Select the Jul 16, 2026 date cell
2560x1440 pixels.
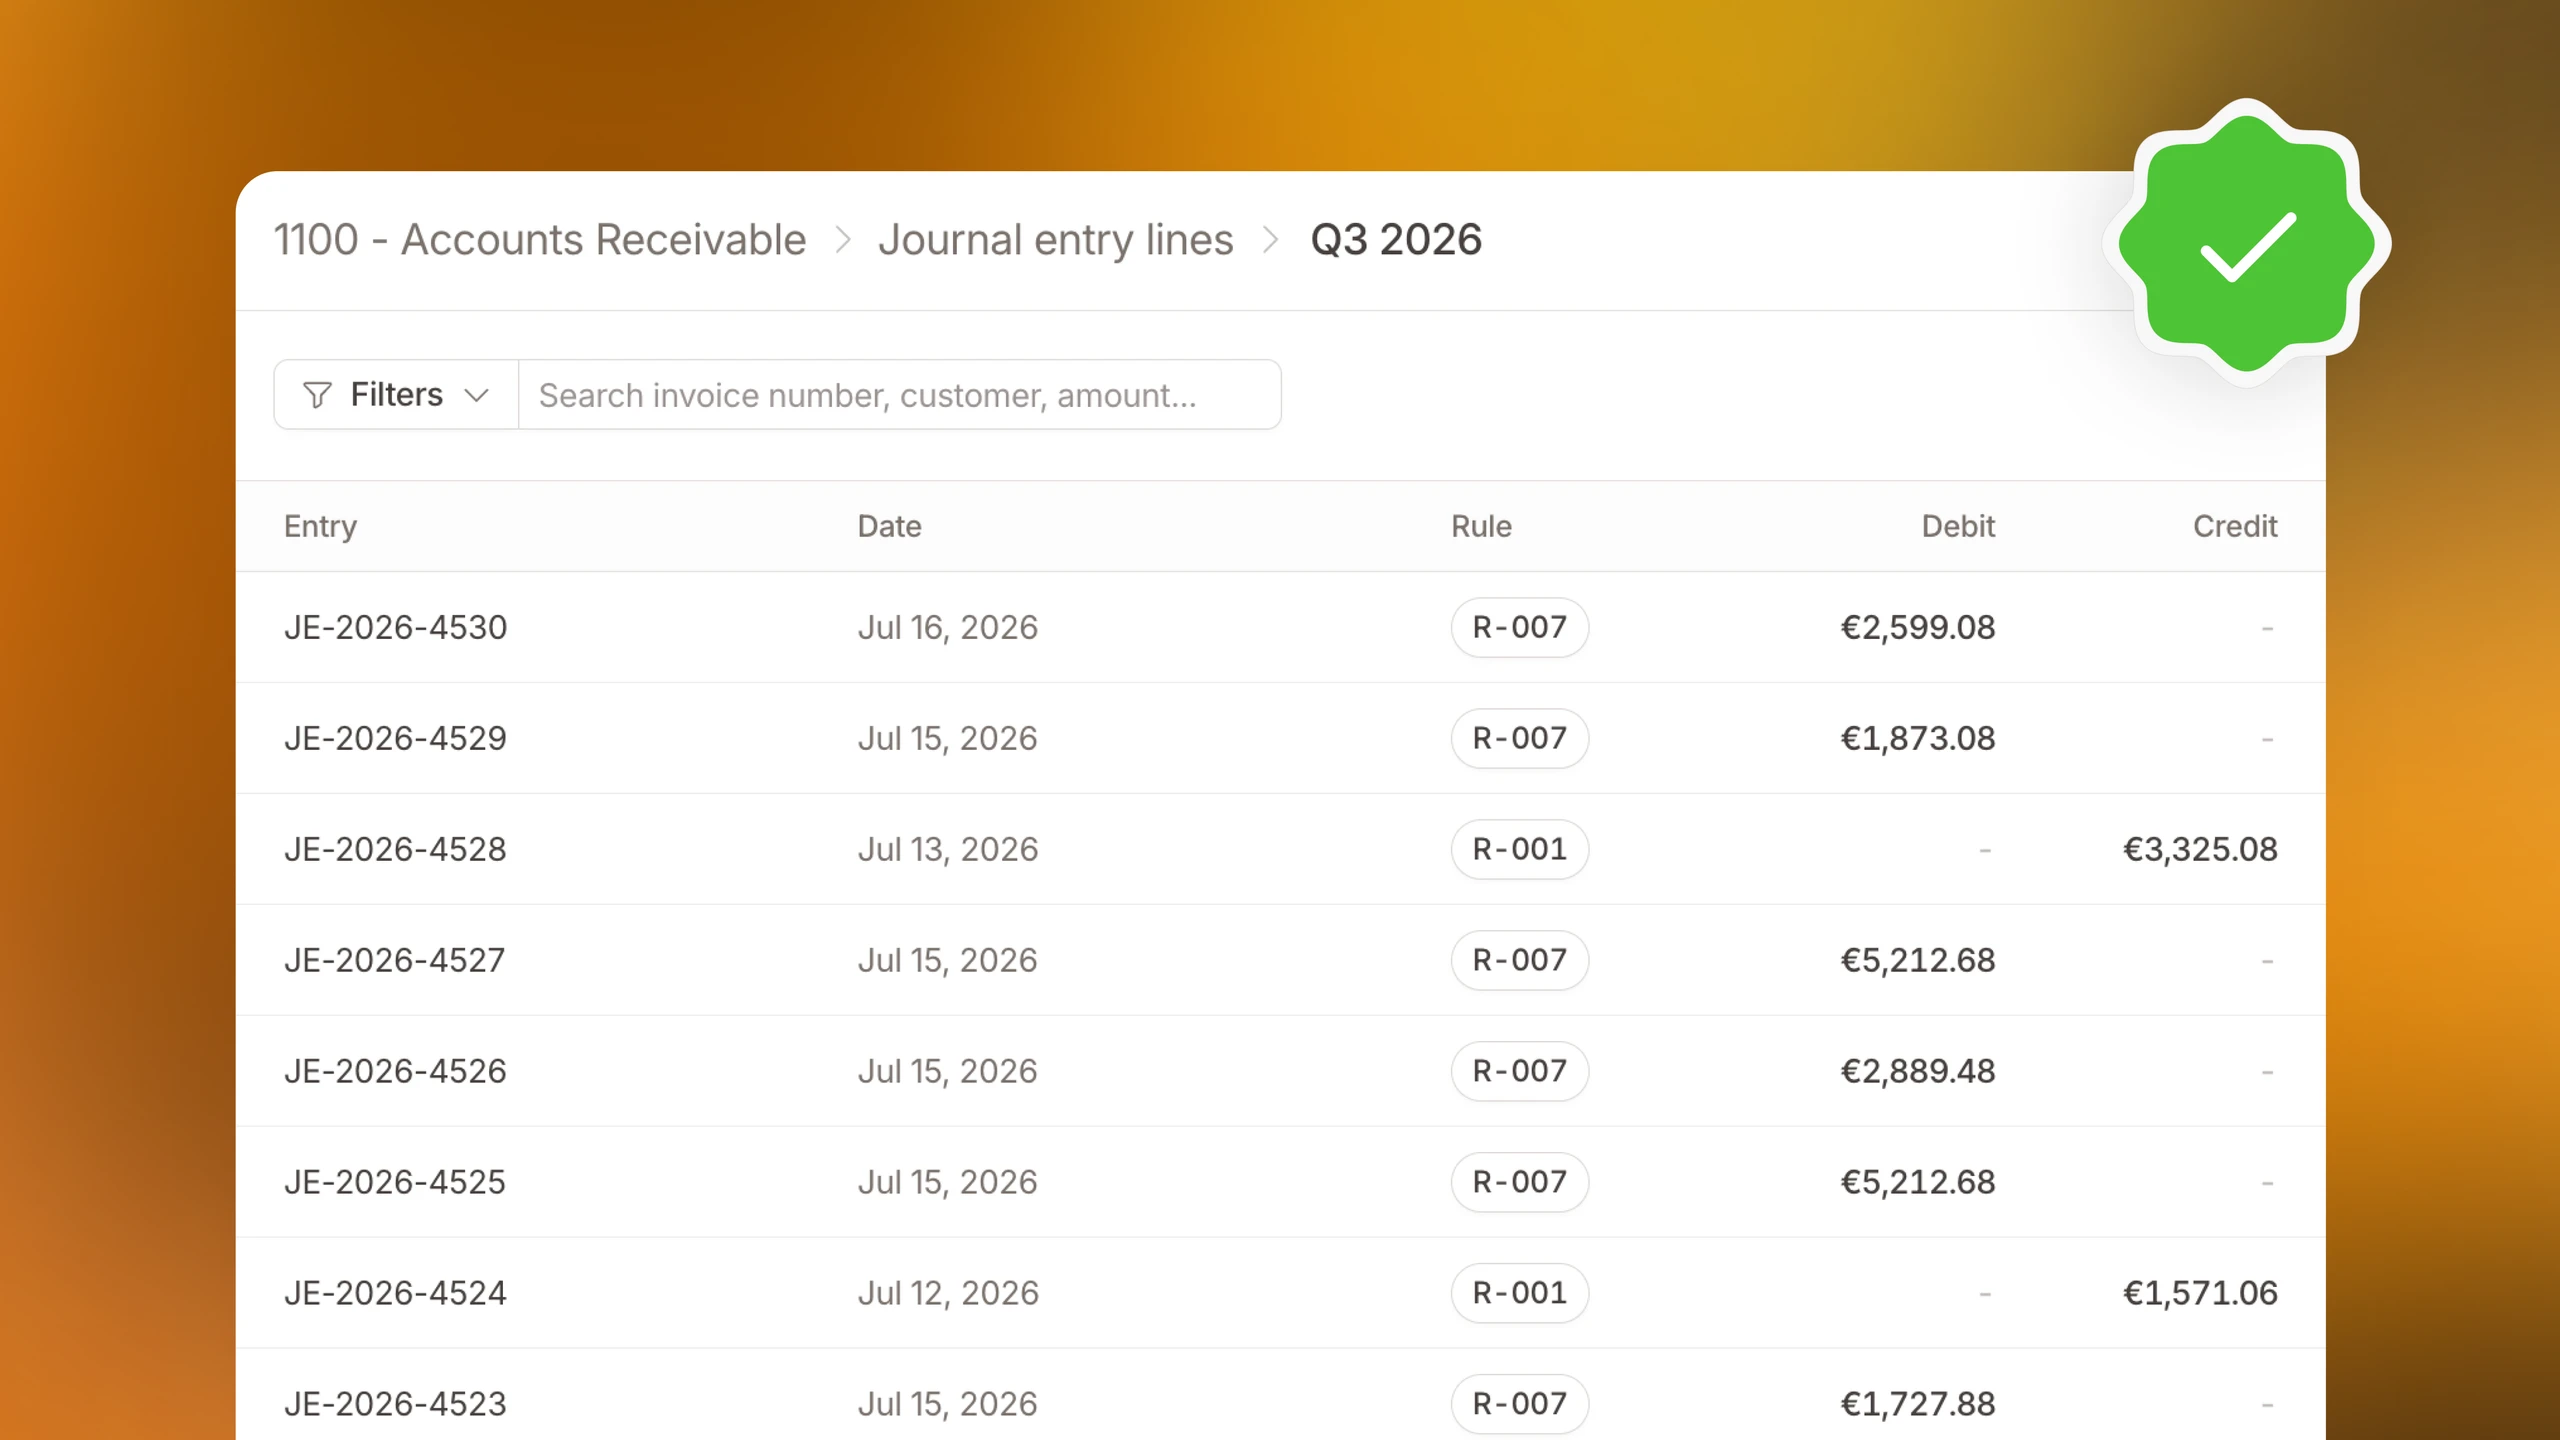948,627
